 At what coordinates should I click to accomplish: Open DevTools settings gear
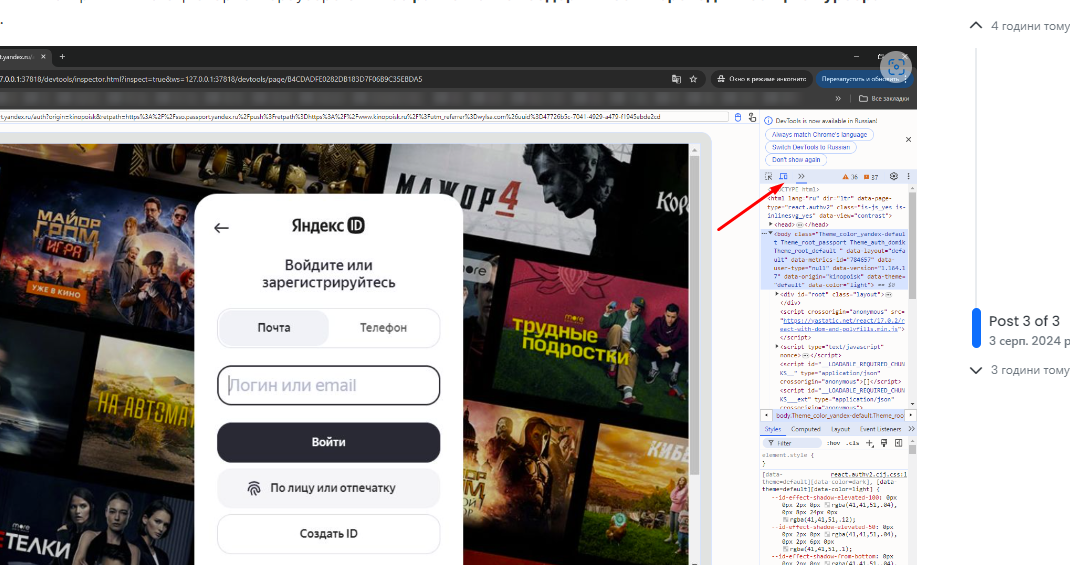pos(894,177)
